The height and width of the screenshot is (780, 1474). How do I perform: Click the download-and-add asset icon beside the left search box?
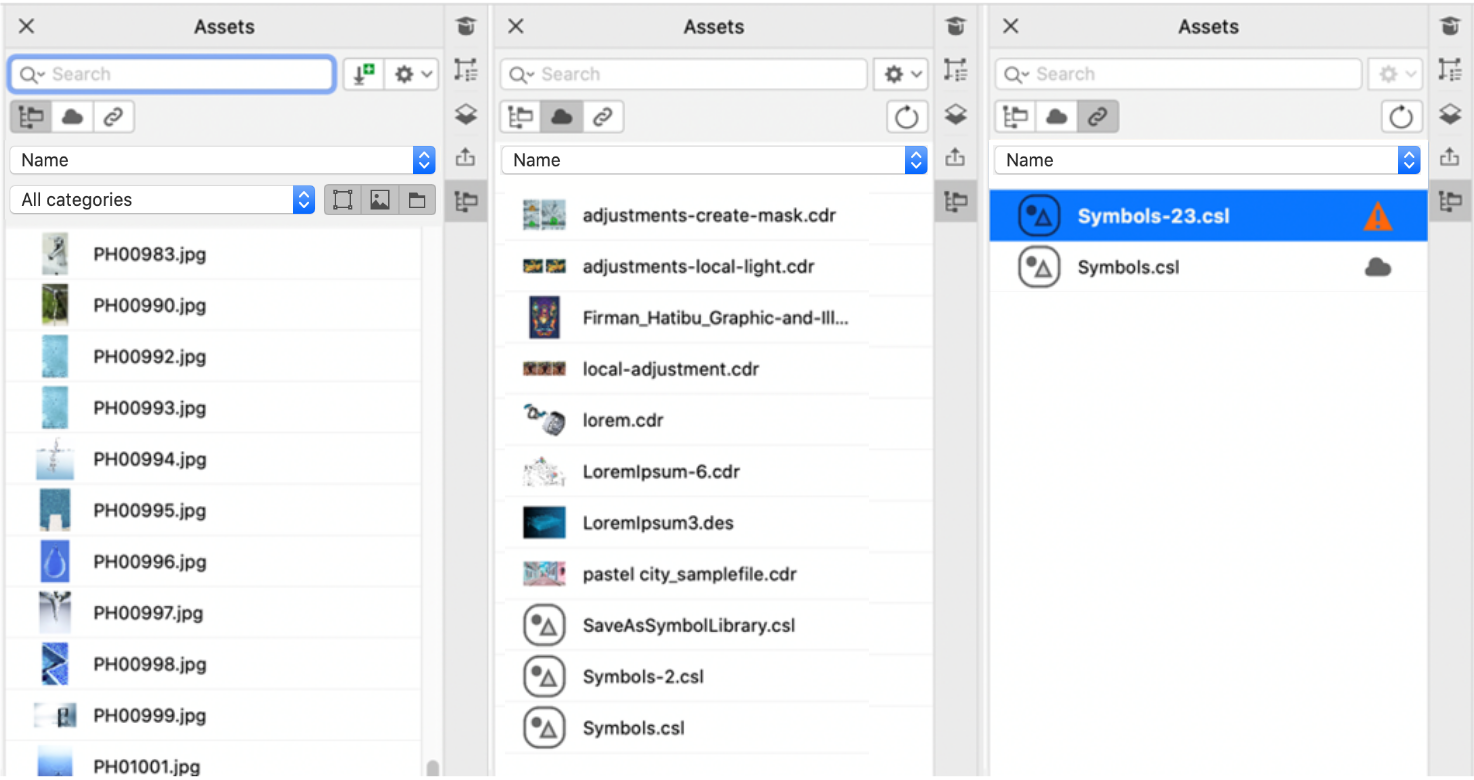coord(363,74)
